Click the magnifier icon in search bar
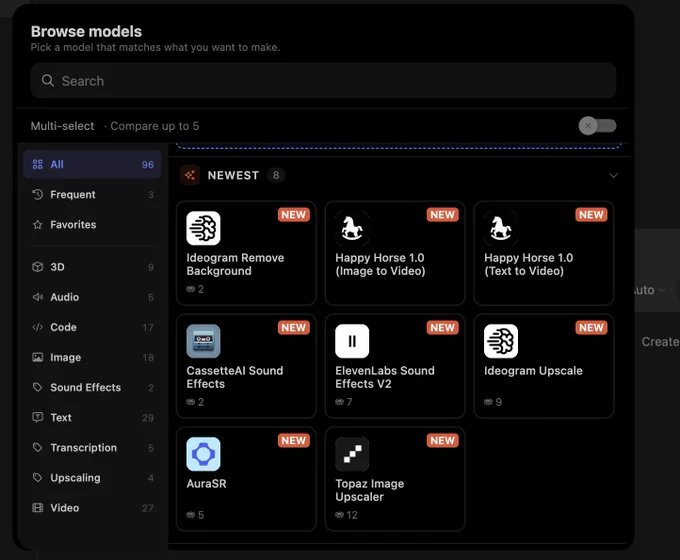The width and height of the screenshot is (680, 560). tap(48, 81)
